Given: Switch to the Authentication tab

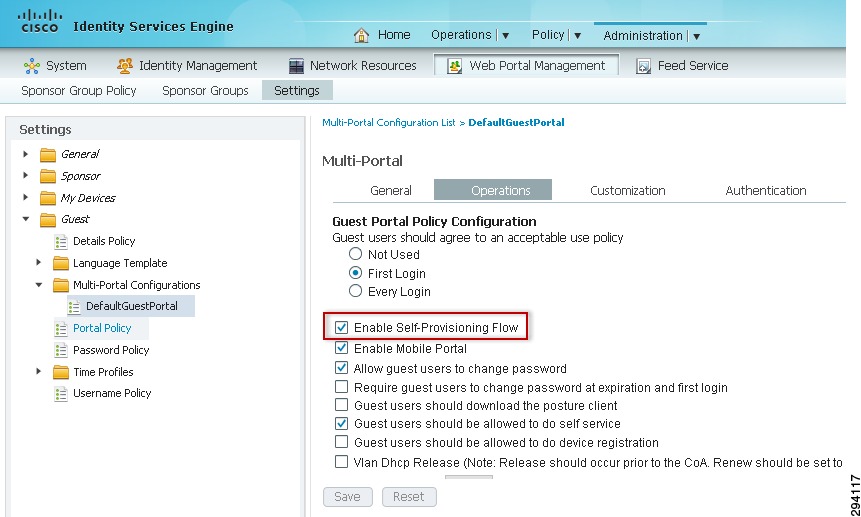Looking at the screenshot, I should click(766, 190).
